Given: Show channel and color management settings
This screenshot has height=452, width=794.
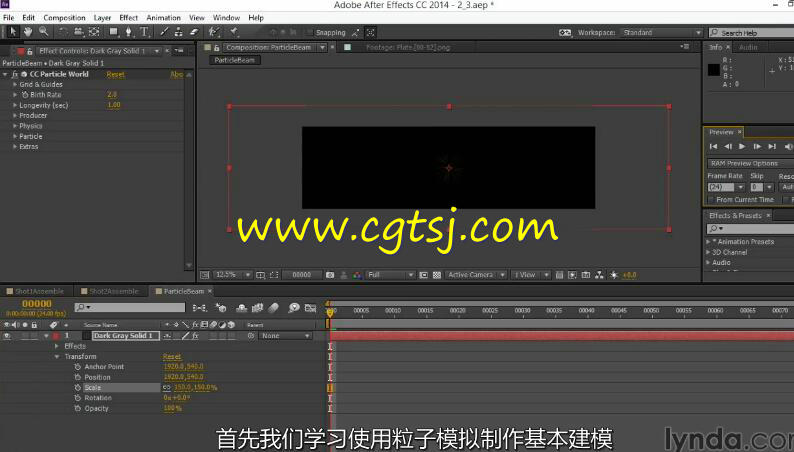Looking at the screenshot, I should click(358, 275).
